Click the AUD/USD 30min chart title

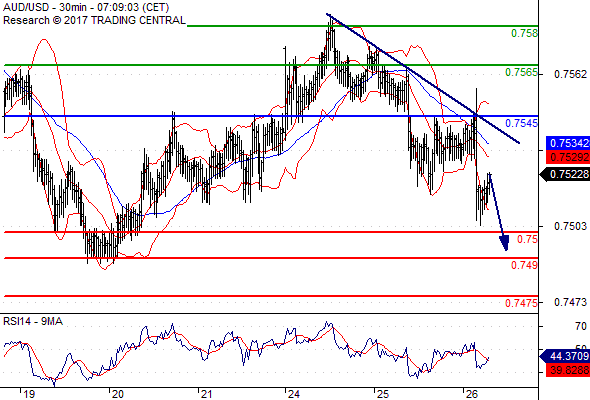coord(86,7)
